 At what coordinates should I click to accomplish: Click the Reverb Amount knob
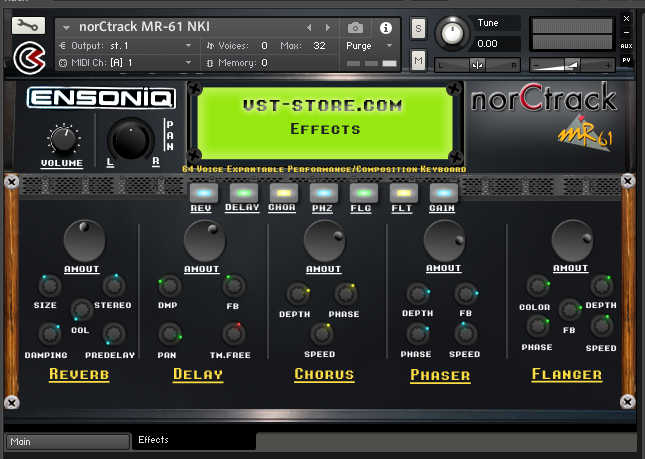(x=84, y=241)
